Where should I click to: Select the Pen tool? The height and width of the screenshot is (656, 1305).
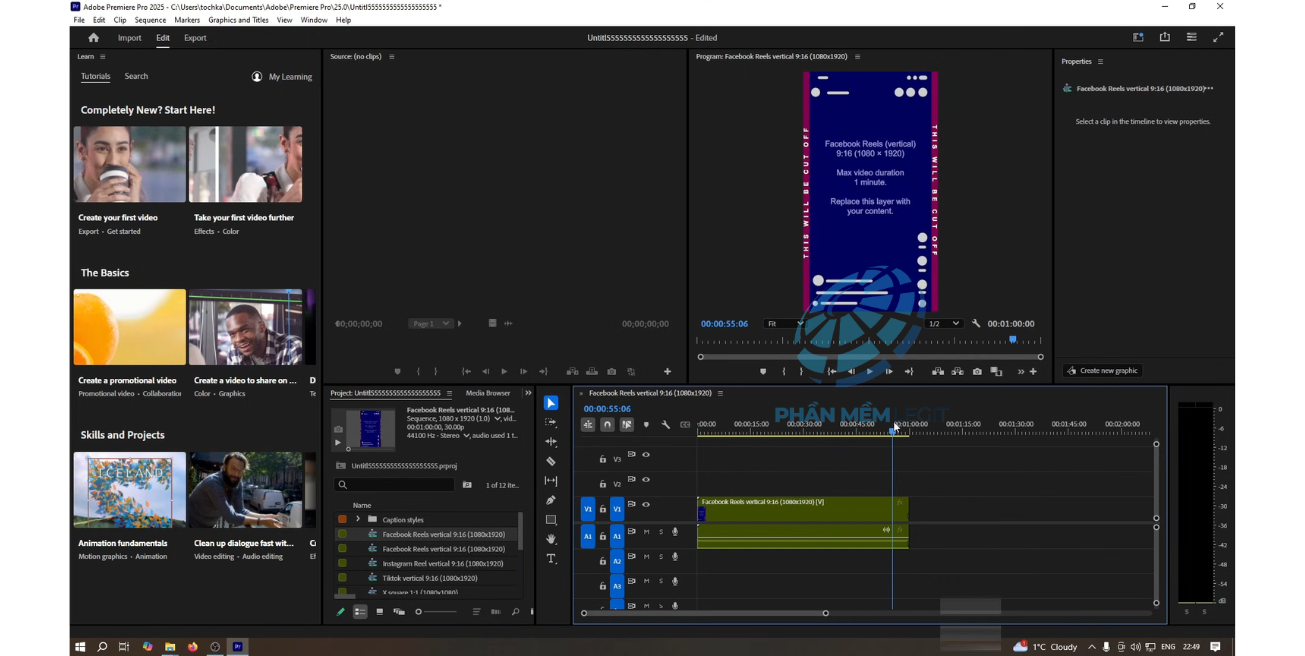coord(551,500)
